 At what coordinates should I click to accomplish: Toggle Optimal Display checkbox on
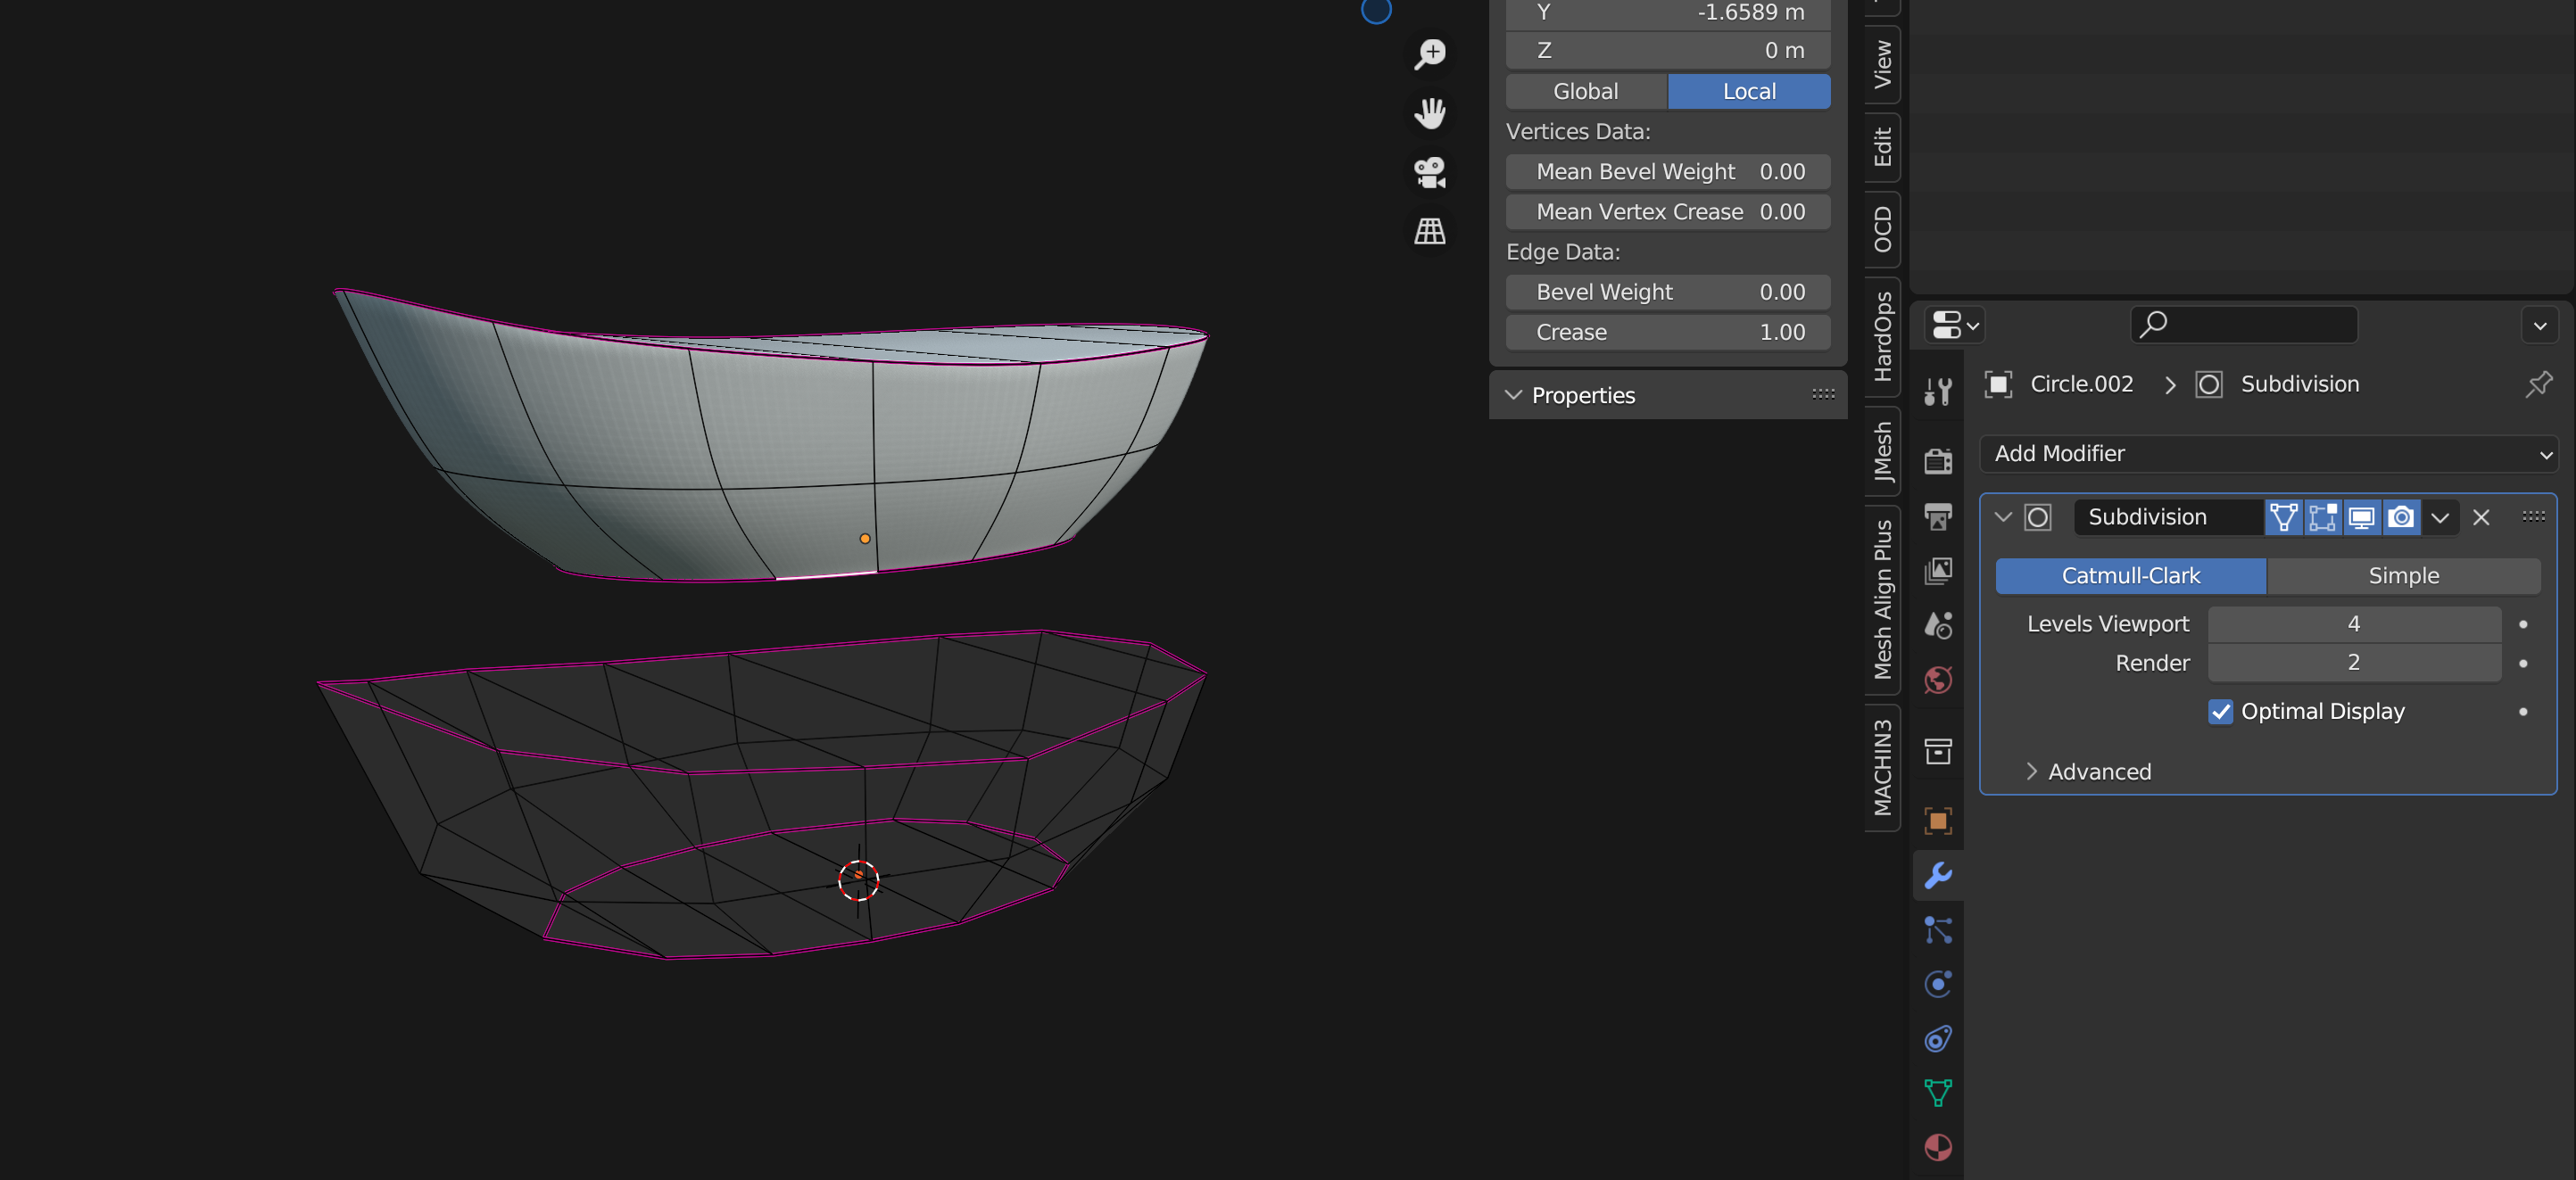(2221, 711)
